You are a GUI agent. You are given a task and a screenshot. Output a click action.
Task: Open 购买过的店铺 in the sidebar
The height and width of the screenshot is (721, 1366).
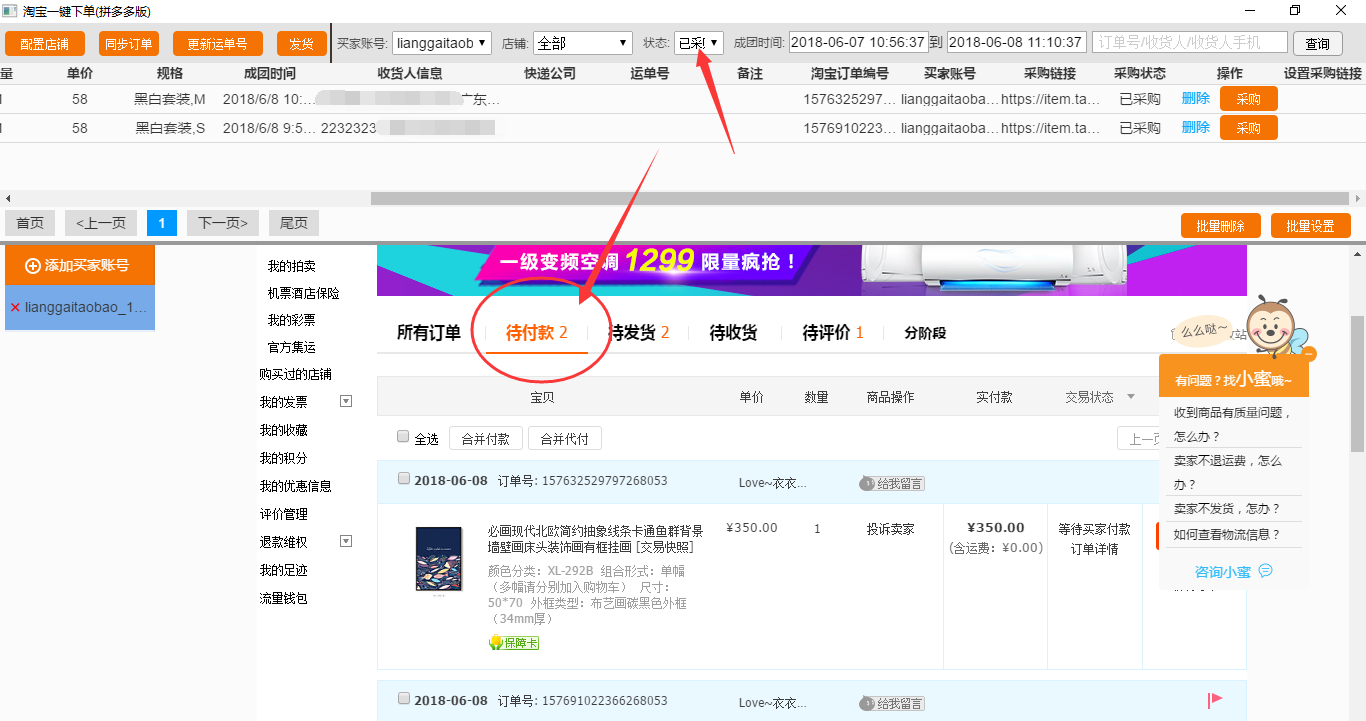click(x=295, y=374)
